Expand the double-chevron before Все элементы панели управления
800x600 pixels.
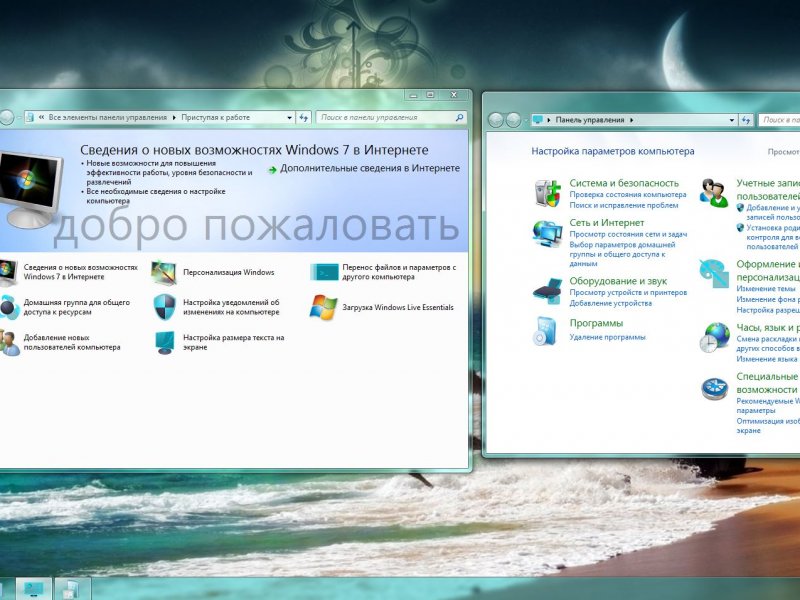(41, 117)
